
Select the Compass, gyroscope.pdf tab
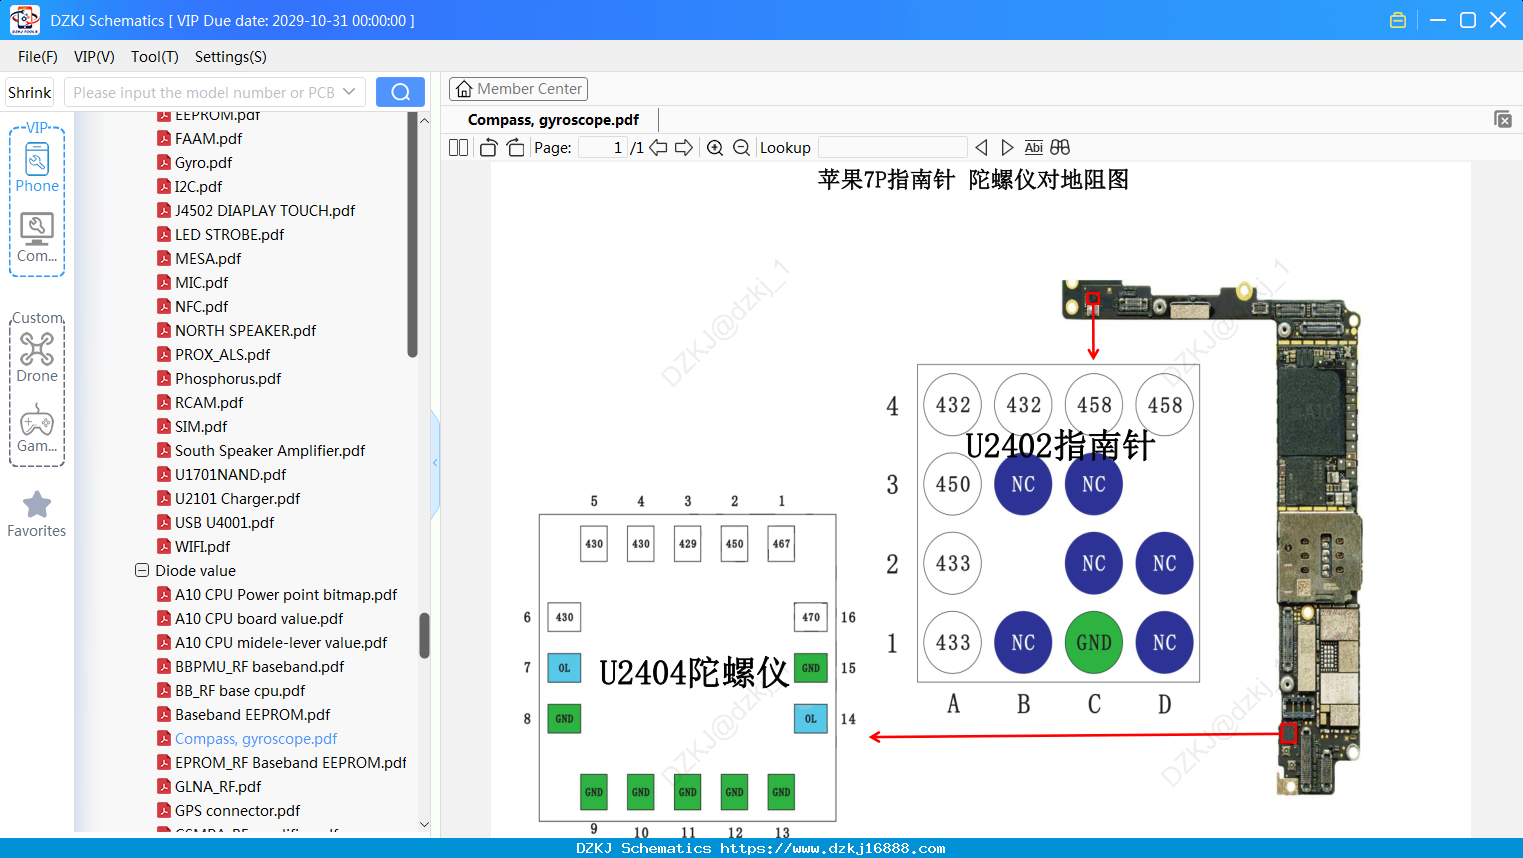tap(553, 119)
